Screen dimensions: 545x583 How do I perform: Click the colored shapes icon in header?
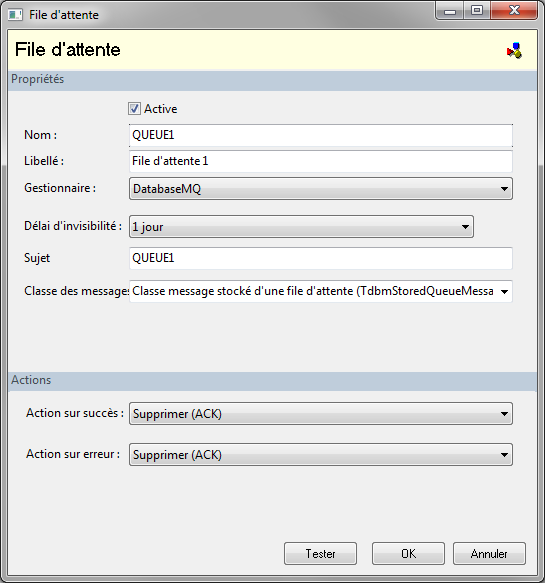click(x=515, y=51)
